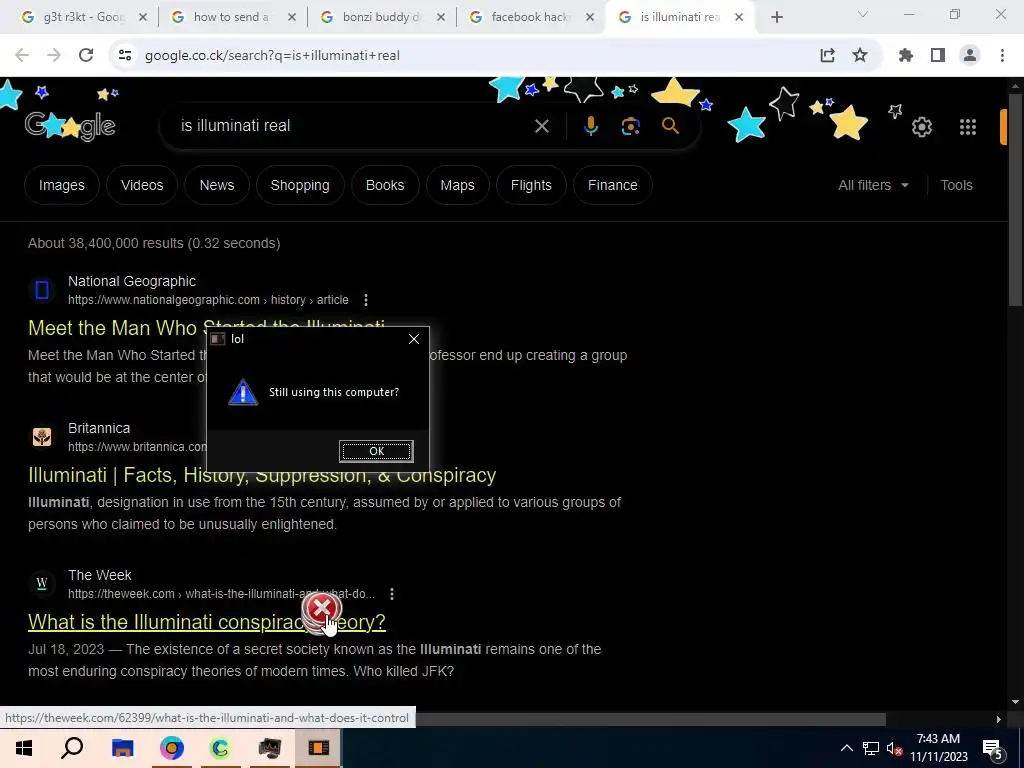The width and height of the screenshot is (1024, 768).
Task: Click OK in the 'lol' dialog
Action: tap(376, 451)
